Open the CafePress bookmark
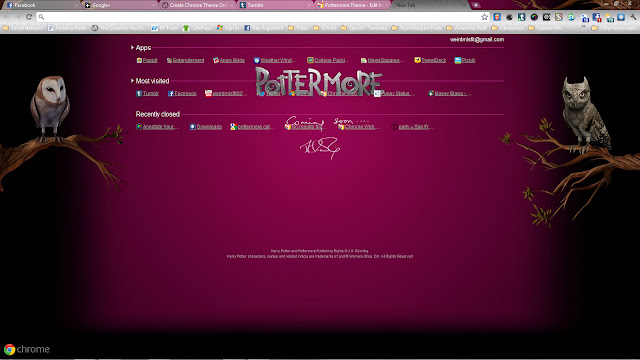640x360 pixels. [197, 28]
